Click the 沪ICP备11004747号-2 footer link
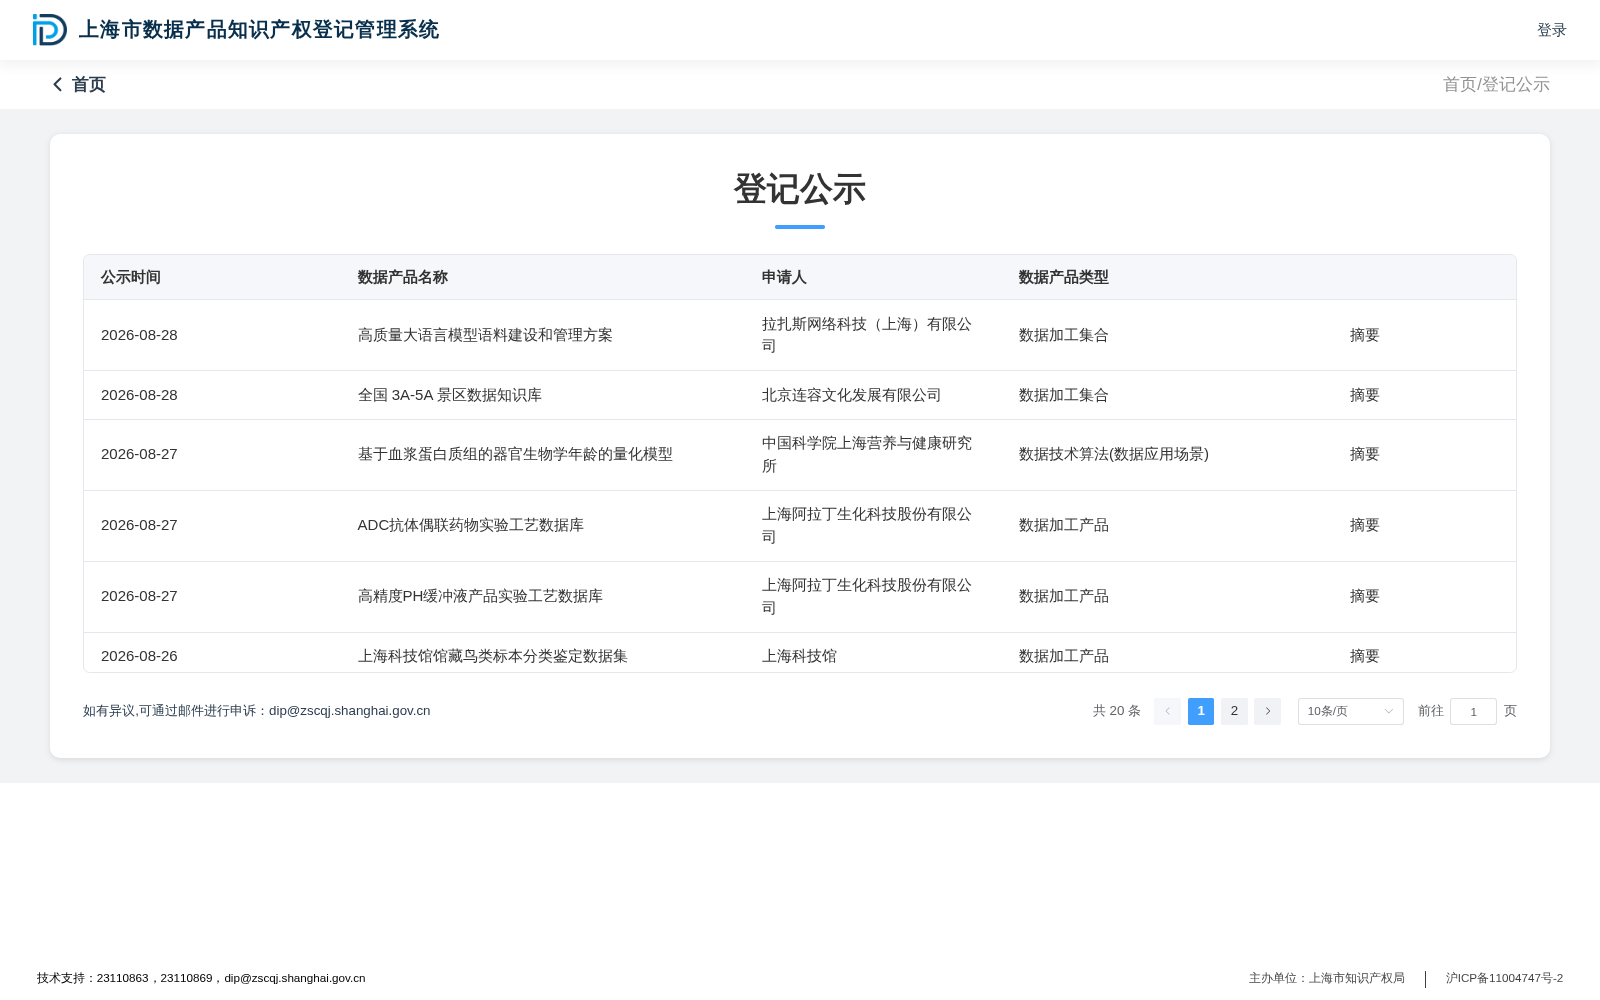 tap(1504, 978)
